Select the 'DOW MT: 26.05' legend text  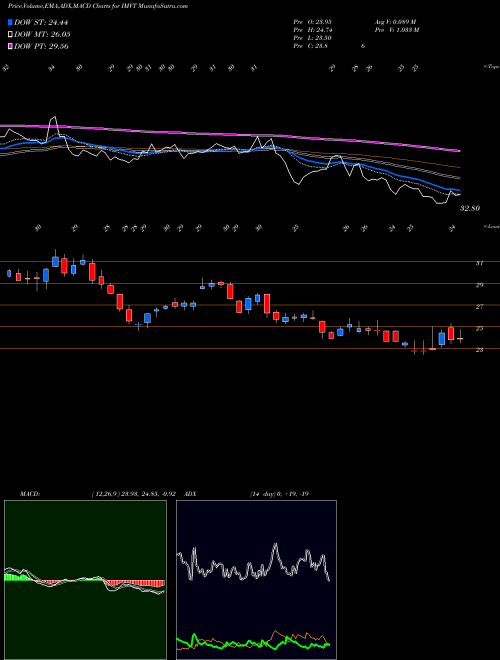(42, 35)
